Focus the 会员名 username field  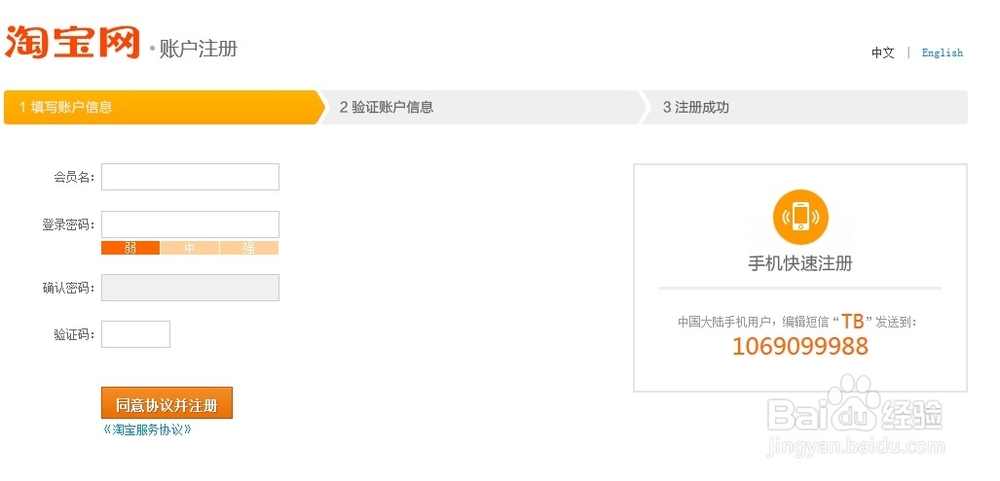[x=190, y=177]
